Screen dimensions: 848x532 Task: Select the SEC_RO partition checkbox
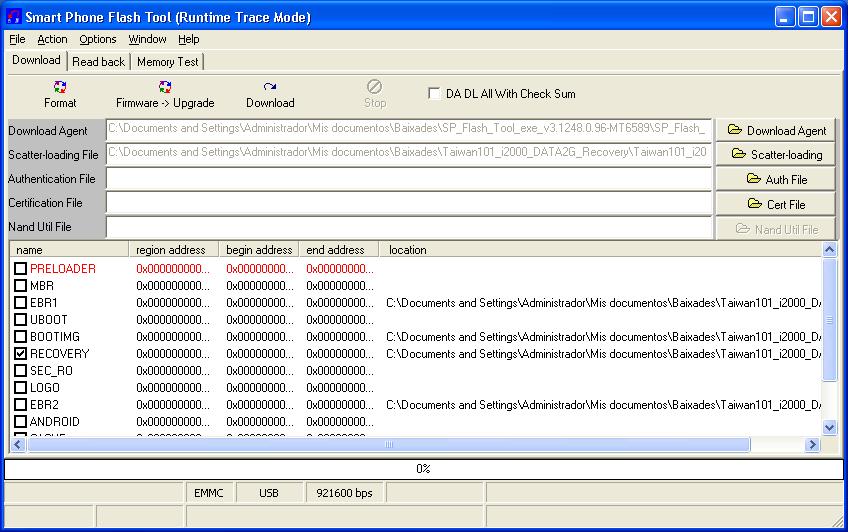[21, 371]
